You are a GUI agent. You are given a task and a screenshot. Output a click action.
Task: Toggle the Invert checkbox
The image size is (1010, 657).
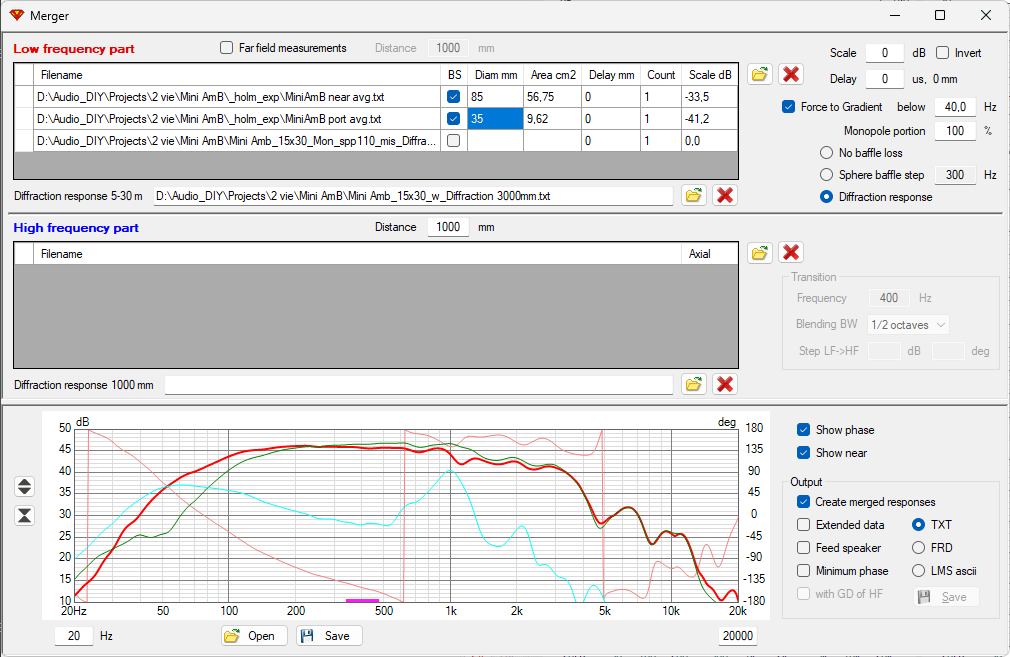[x=942, y=53]
